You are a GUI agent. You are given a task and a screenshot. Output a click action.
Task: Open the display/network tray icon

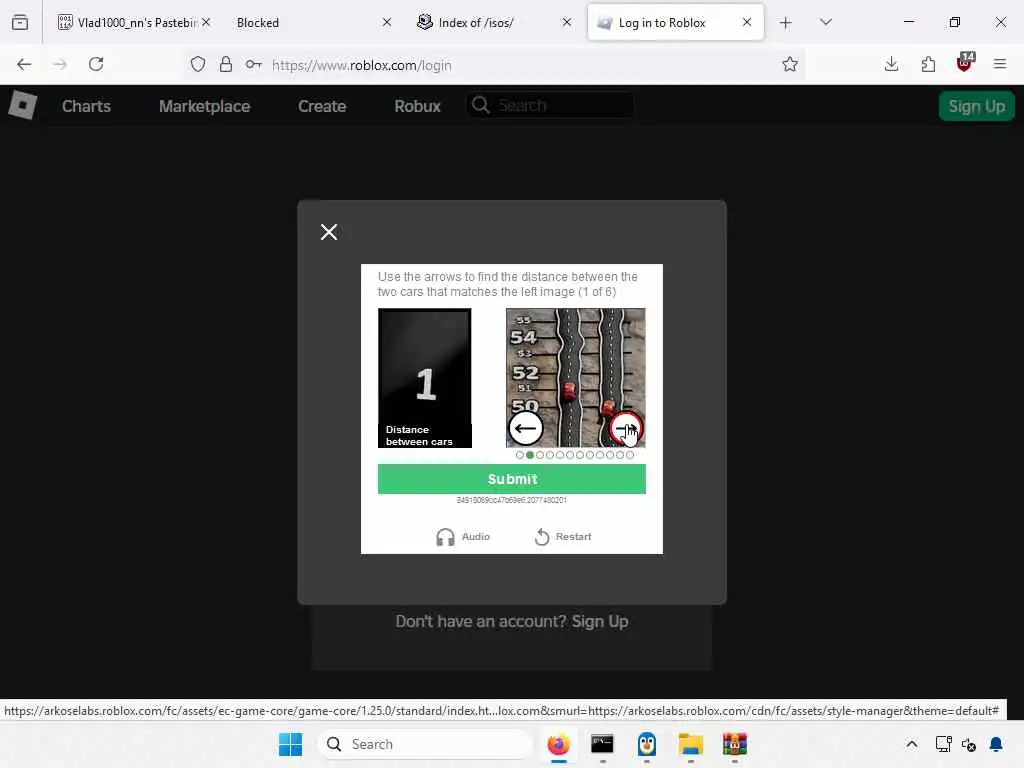tap(943, 744)
